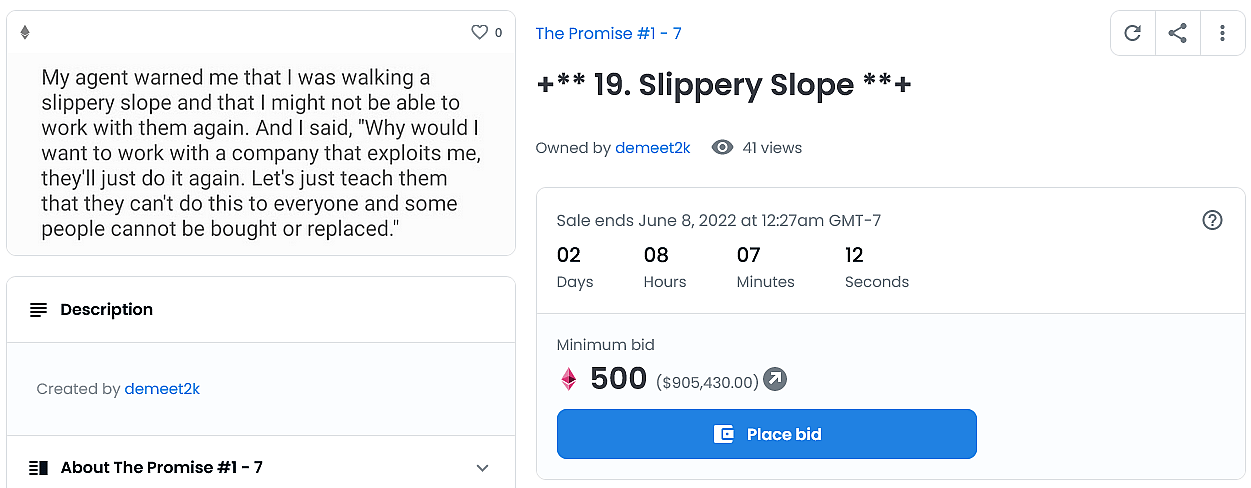Click the red Ethereum icon next to 500
Image resolution: width=1251 pixels, height=488 pixels.
click(568, 380)
